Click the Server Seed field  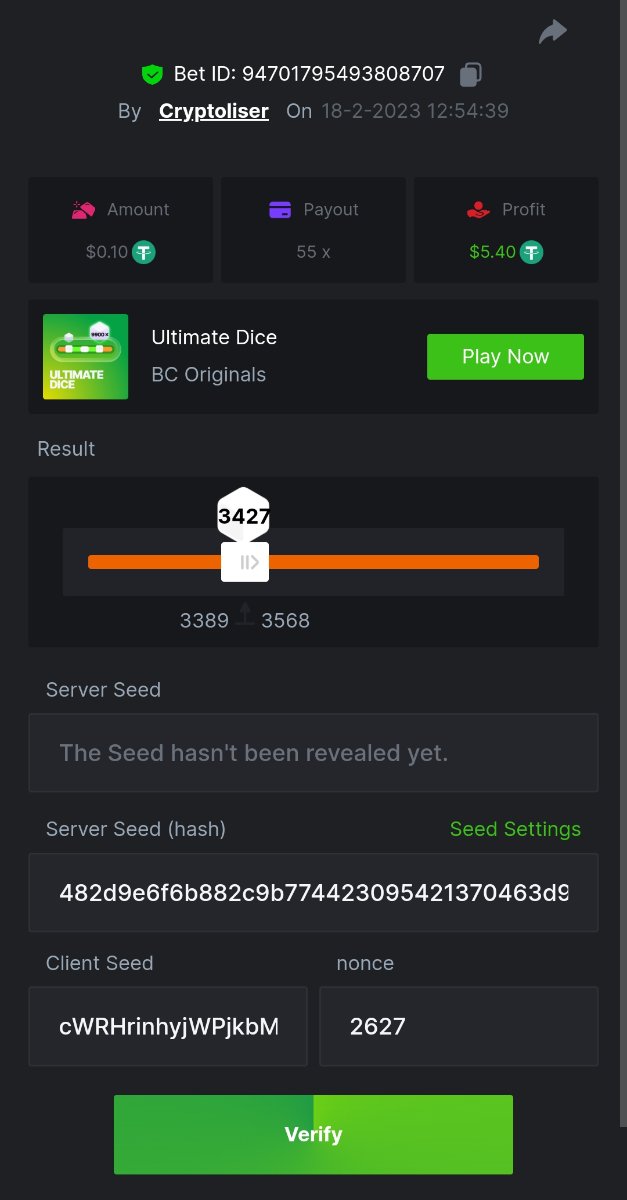tap(313, 753)
